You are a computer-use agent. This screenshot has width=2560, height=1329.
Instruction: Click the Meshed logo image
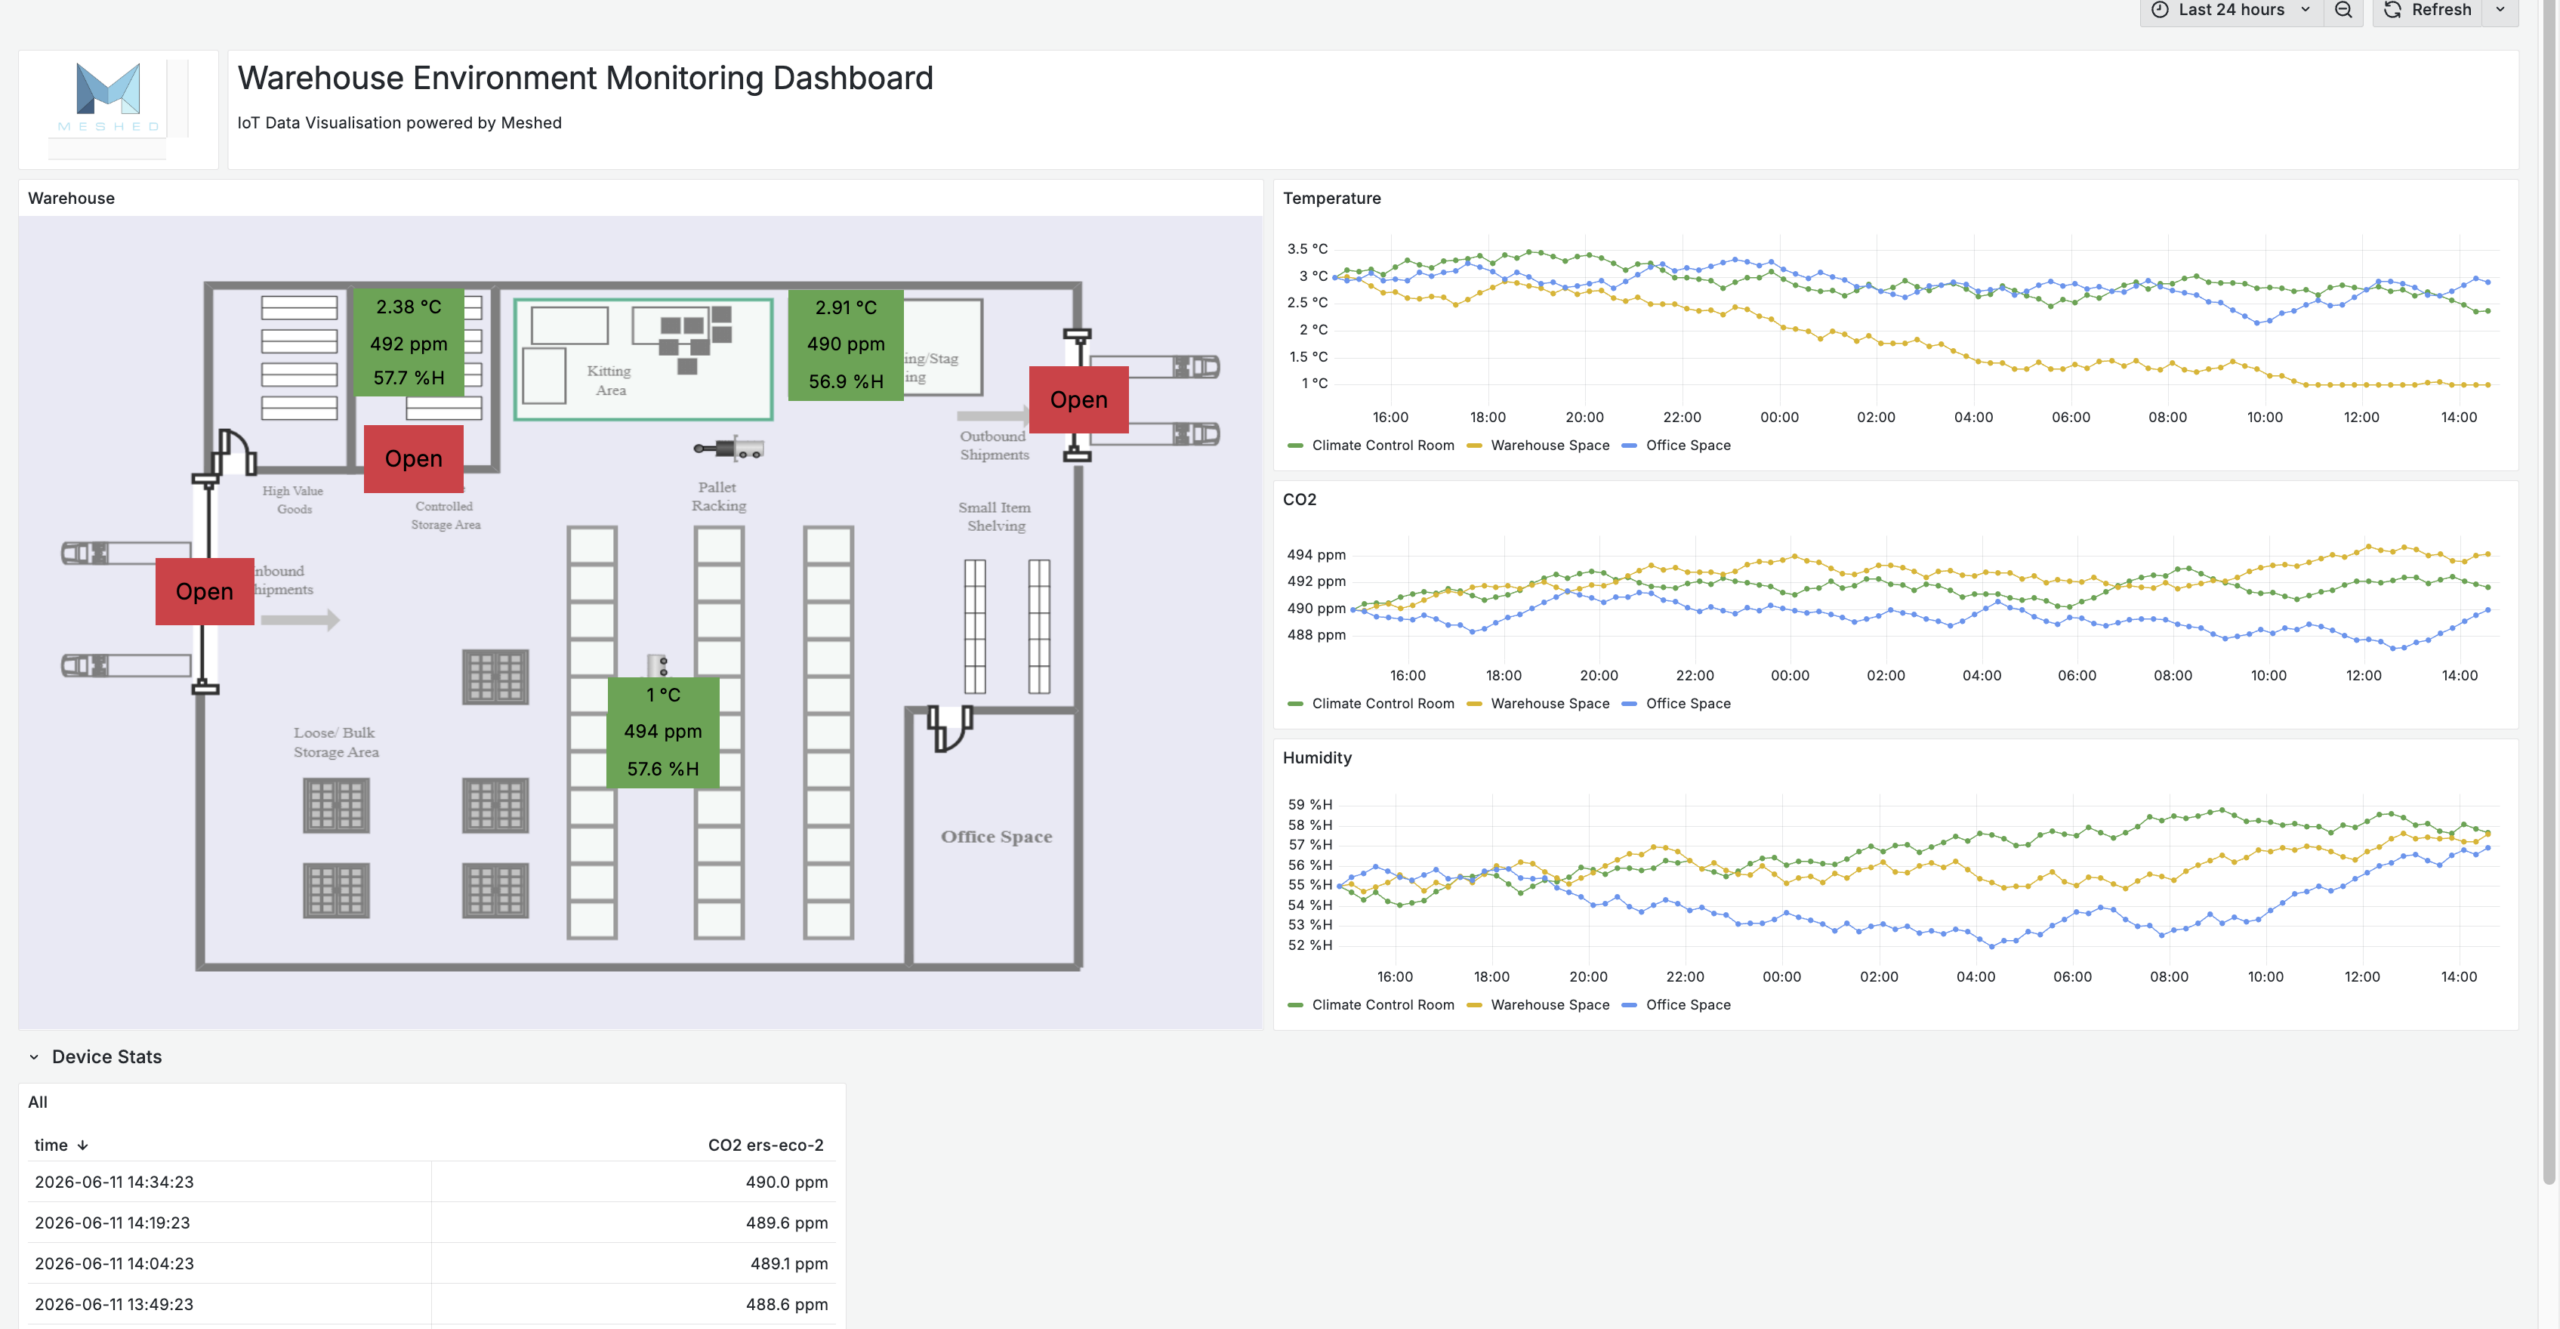pyautogui.click(x=110, y=98)
